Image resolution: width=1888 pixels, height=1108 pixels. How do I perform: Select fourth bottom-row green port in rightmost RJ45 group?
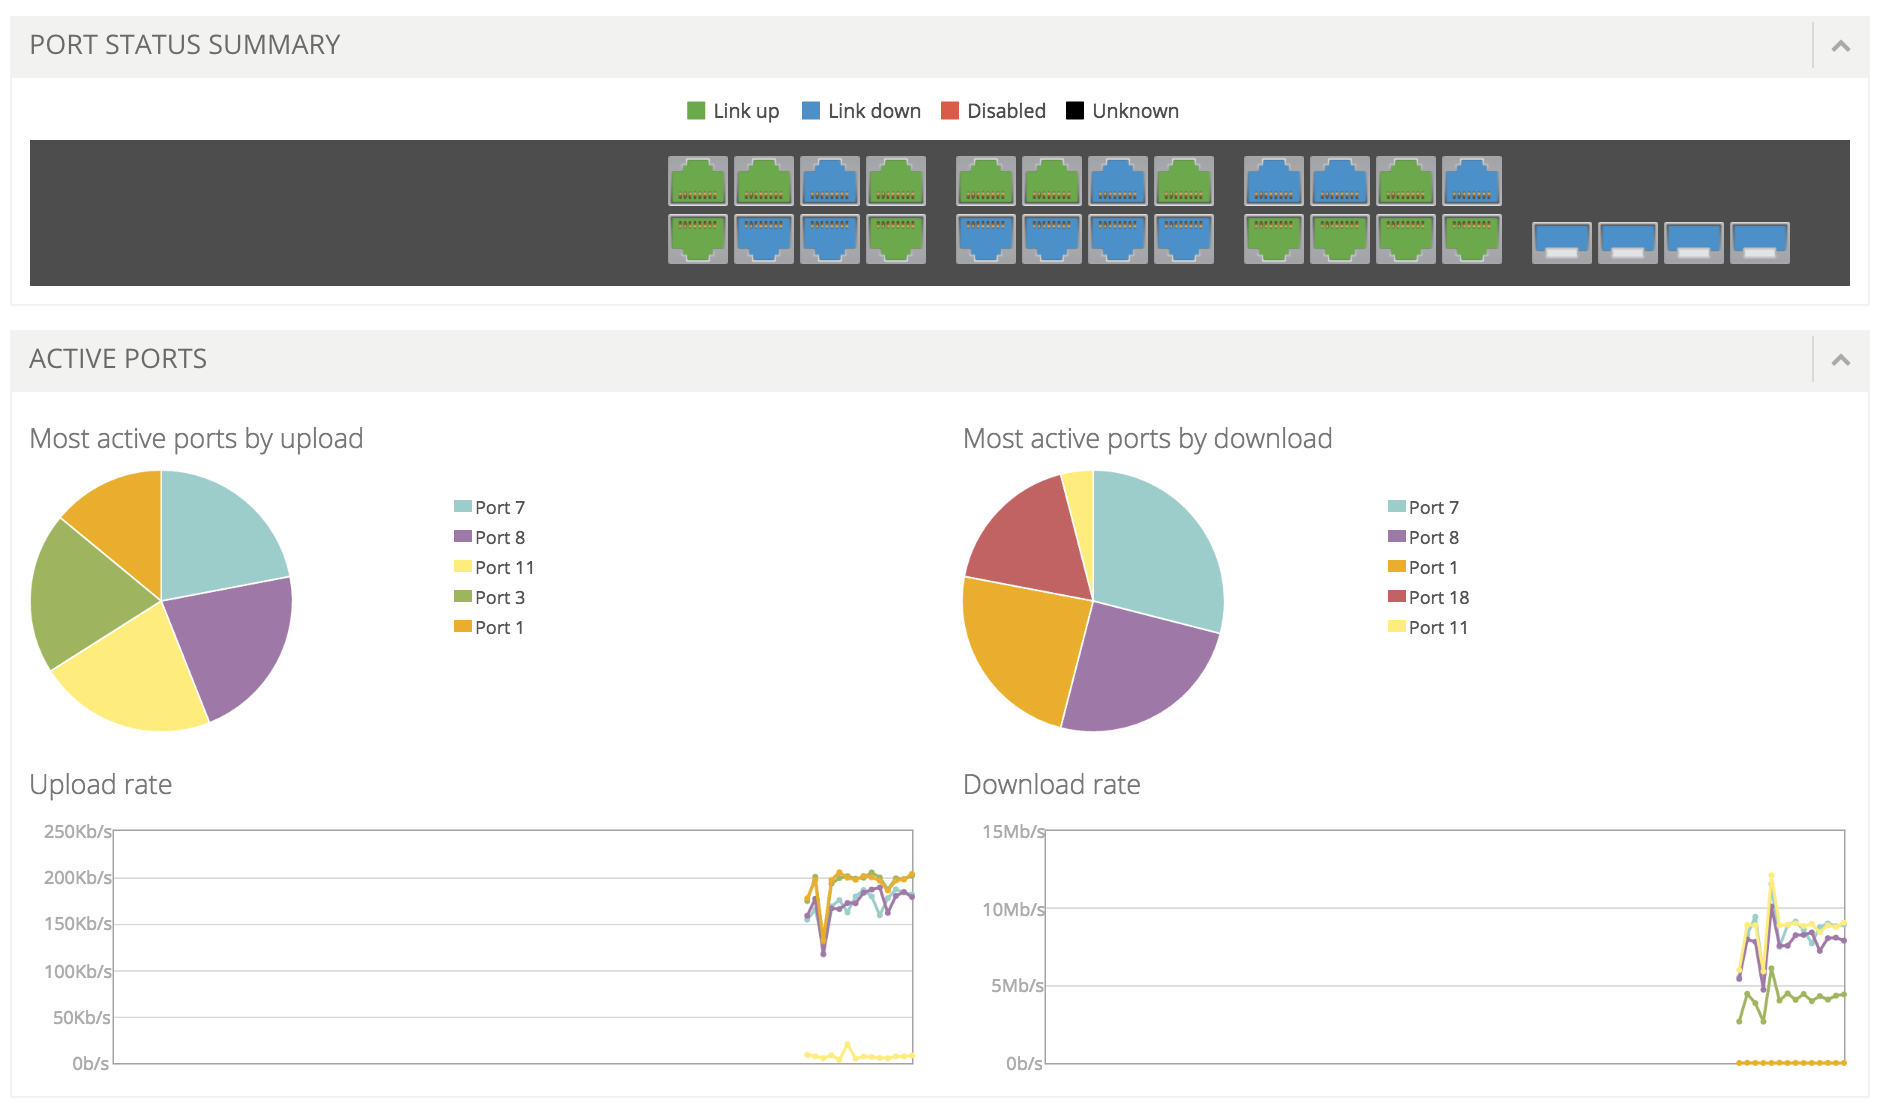click(1472, 239)
